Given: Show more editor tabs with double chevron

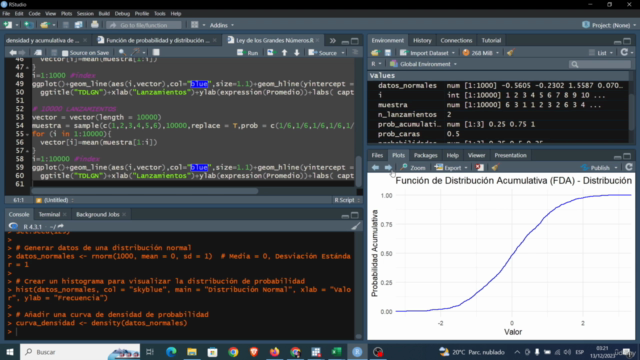Looking at the screenshot, I should pyautogui.click(x=332, y=40).
